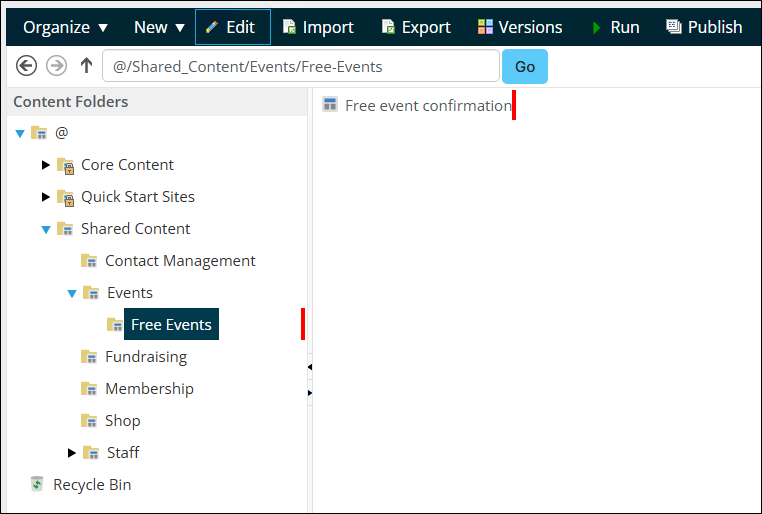Click the Go button

pyautogui.click(x=525, y=66)
